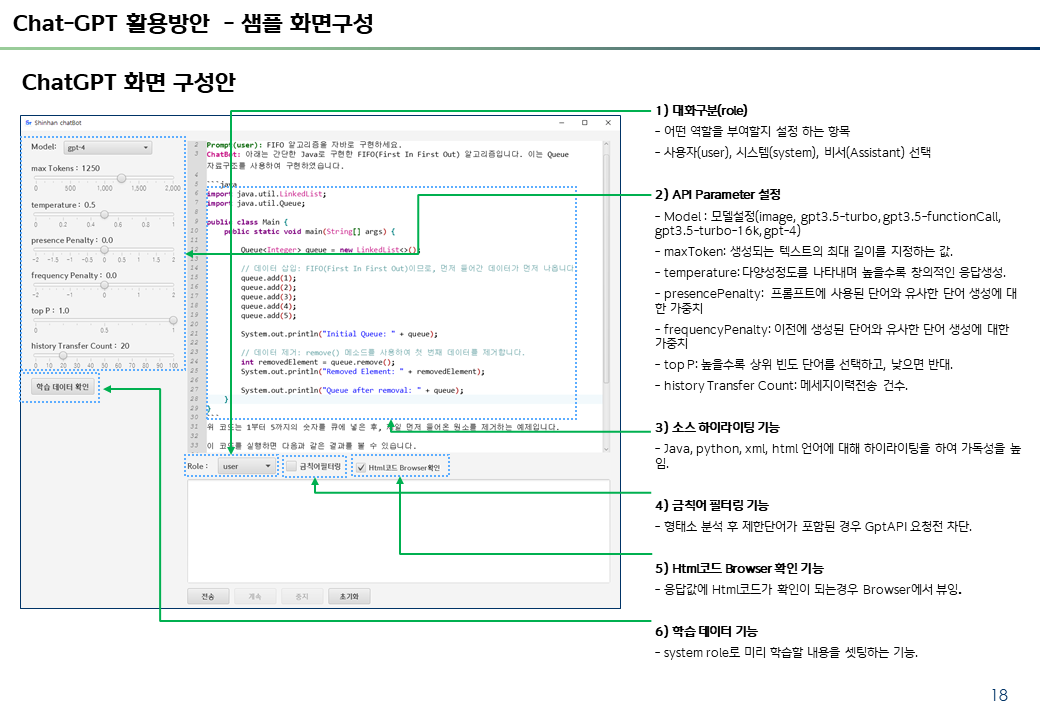Click the "Queue after removal" println line

[x=352, y=390]
